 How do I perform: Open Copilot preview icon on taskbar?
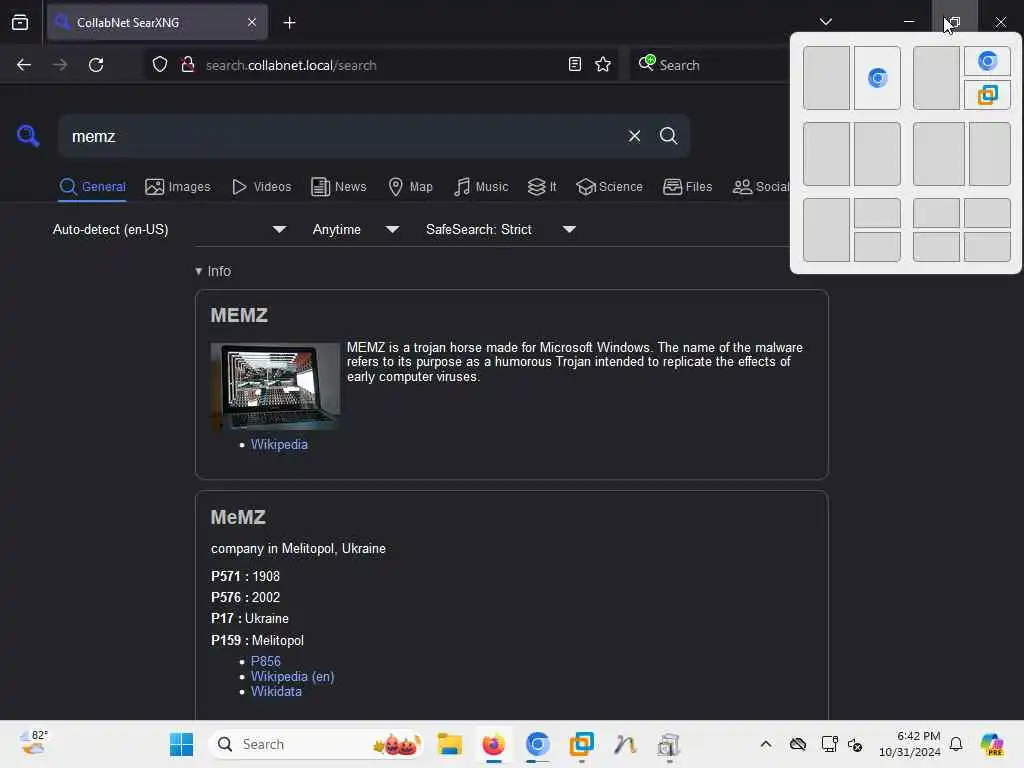pyautogui.click(x=992, y=744)
